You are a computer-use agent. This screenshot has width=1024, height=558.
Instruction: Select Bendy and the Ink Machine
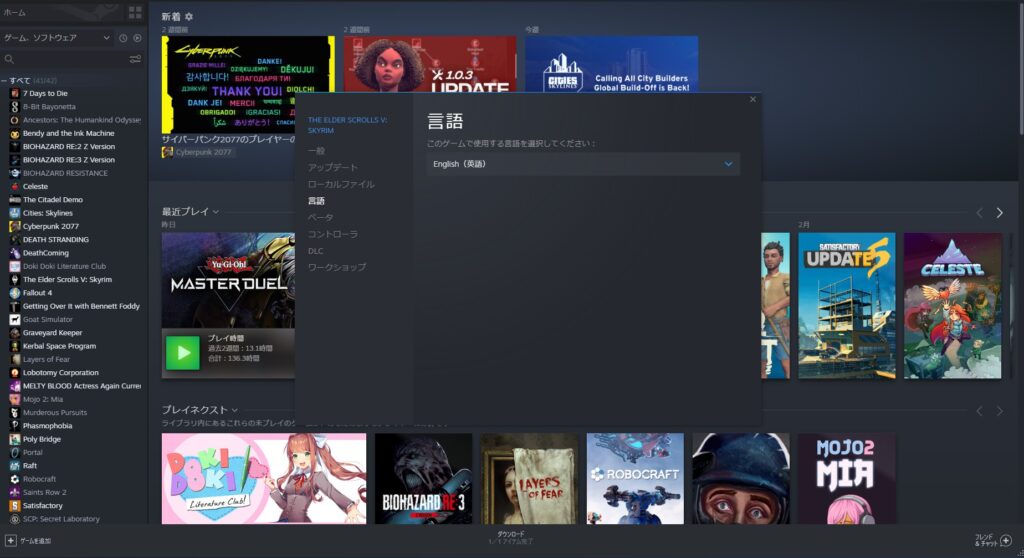pyautogui.click(x=69, y=133)
